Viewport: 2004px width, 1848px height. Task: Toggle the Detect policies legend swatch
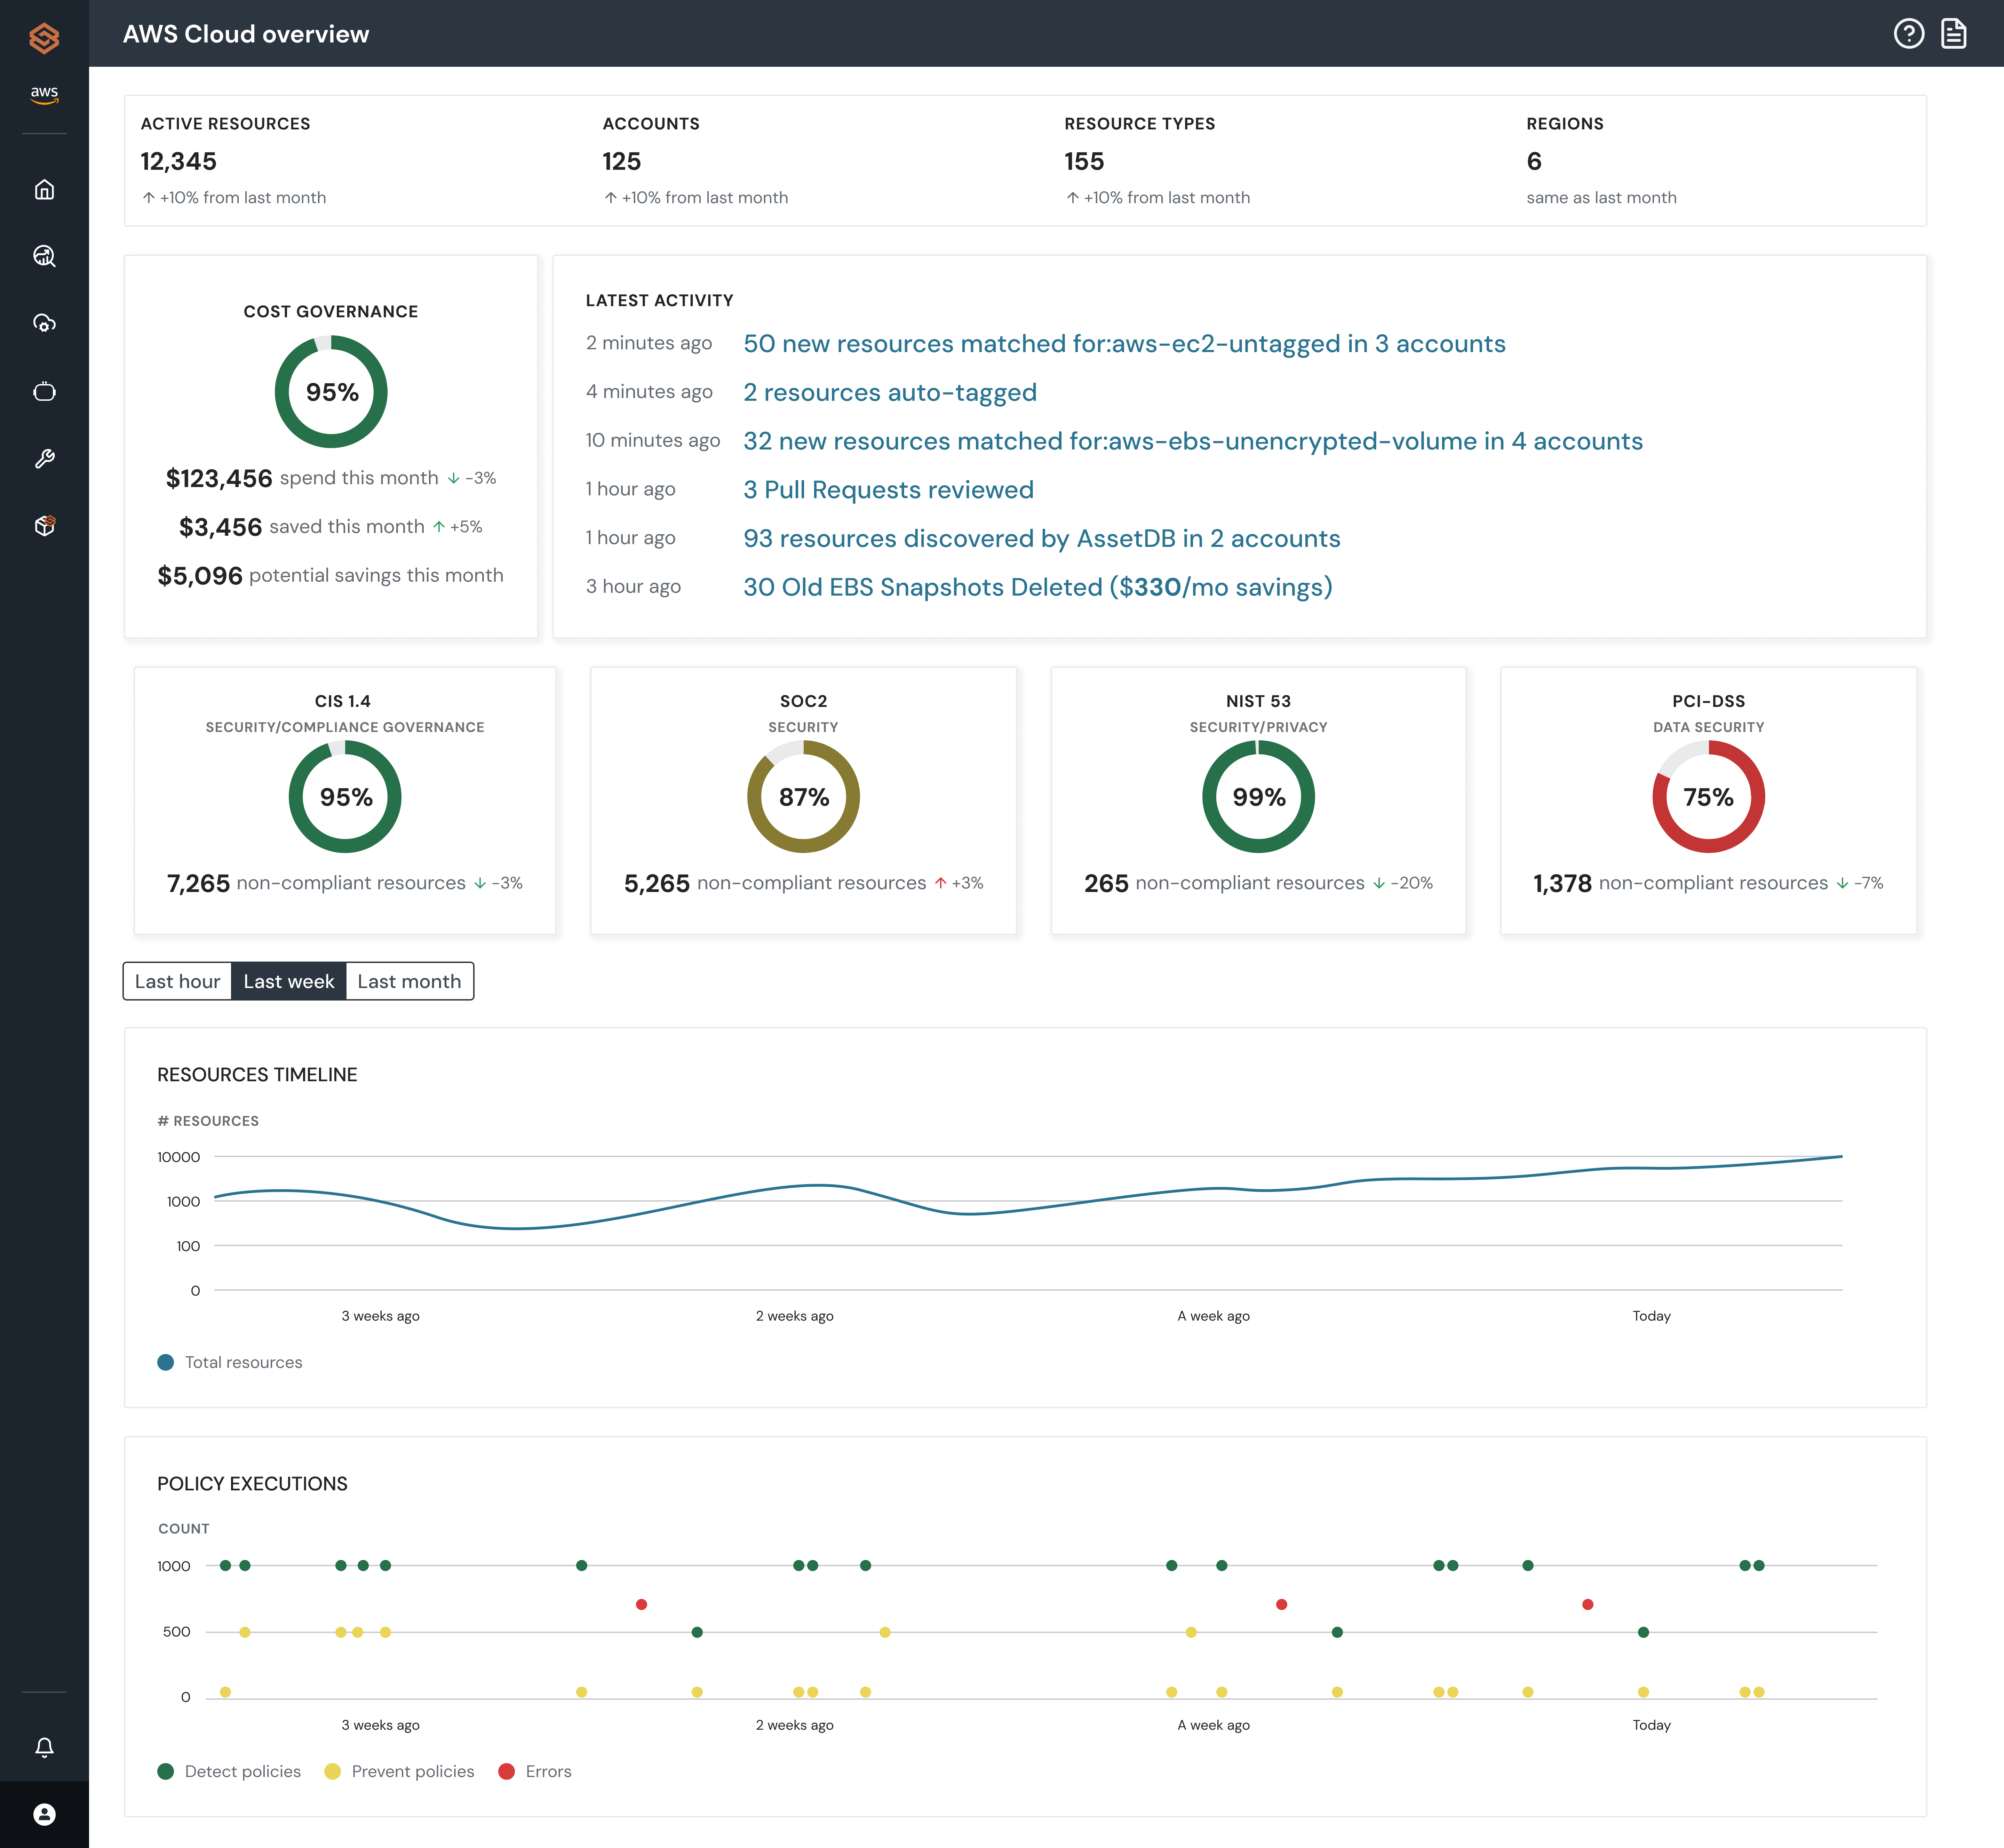(166, 1771)
